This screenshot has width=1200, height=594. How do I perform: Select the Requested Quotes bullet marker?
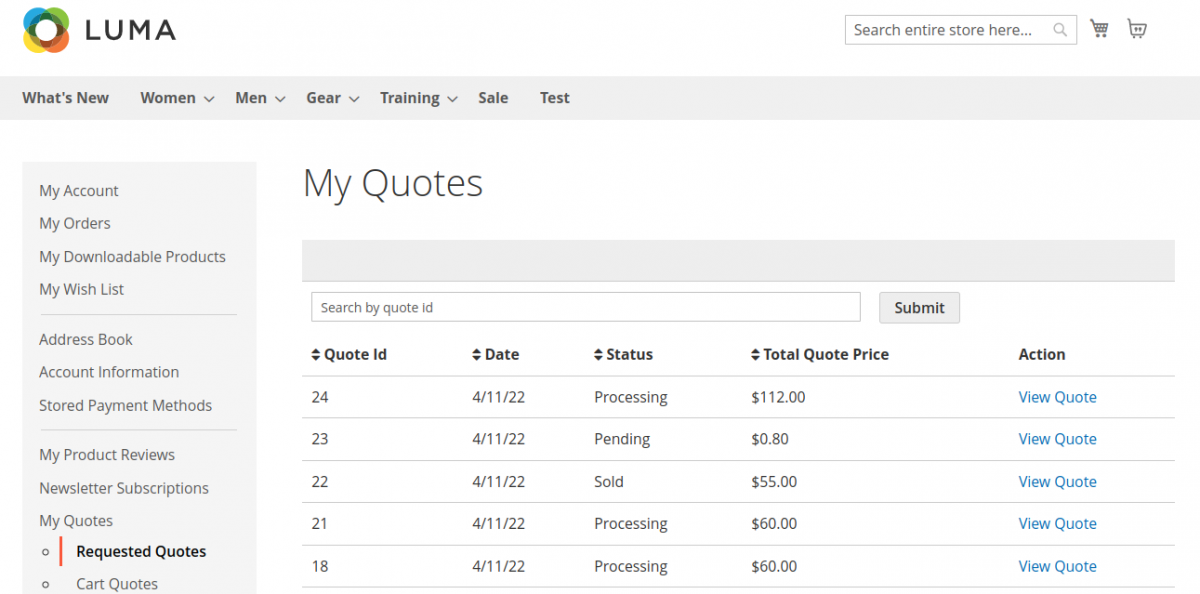(46, 551)
